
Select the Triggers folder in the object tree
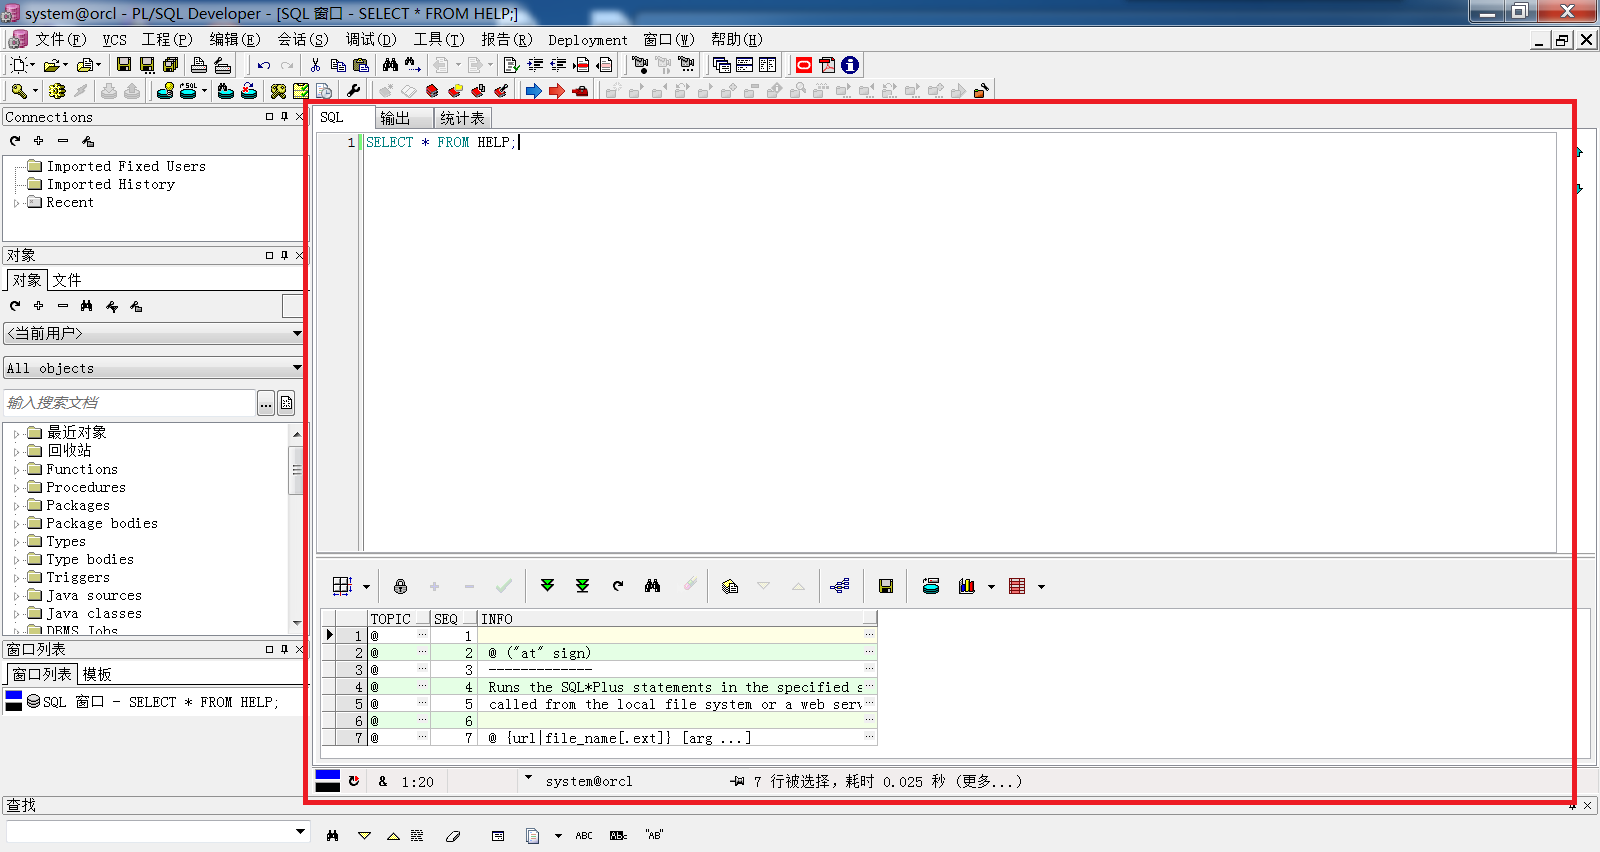[78, 578]
